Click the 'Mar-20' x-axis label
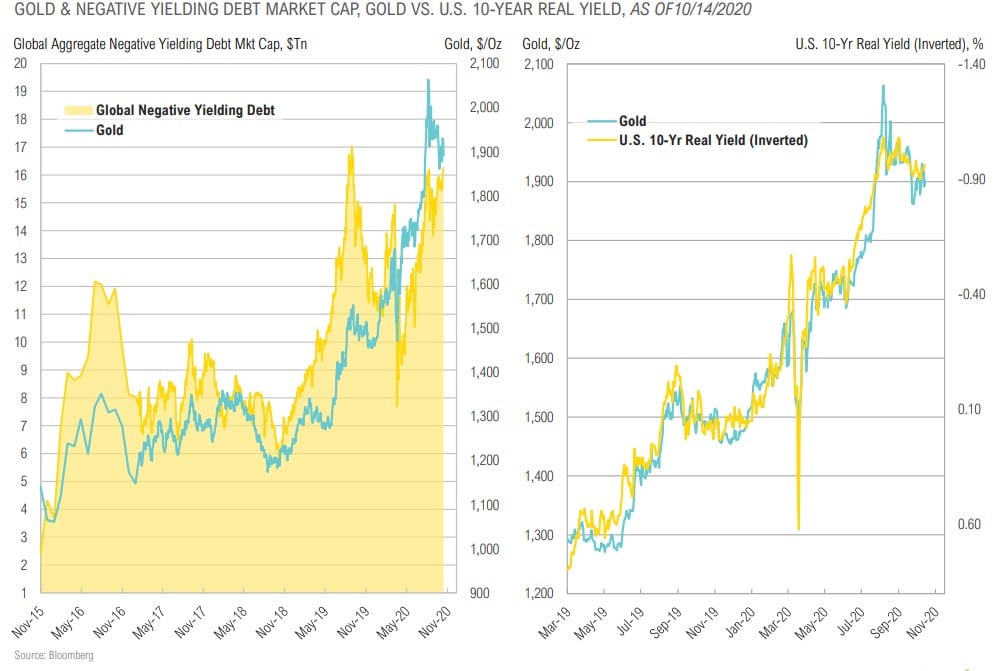Viewport: 1006px width, 671px height. (777, 621)
